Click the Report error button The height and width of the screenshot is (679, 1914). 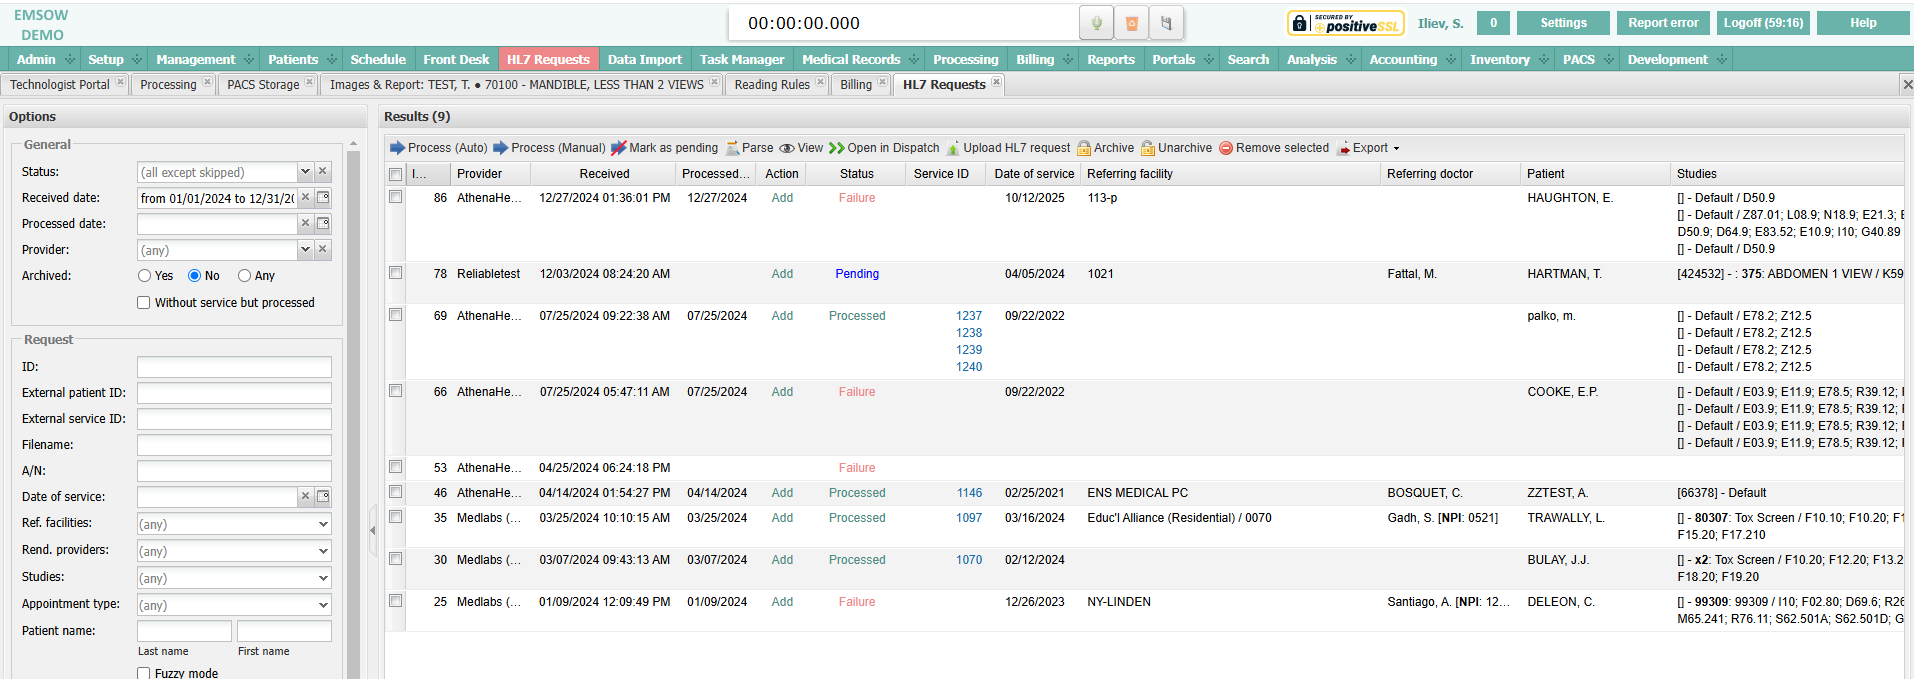(1662, 23)
